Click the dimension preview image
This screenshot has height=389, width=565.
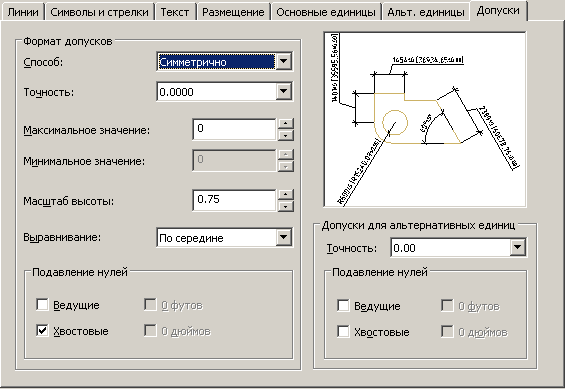425,119
